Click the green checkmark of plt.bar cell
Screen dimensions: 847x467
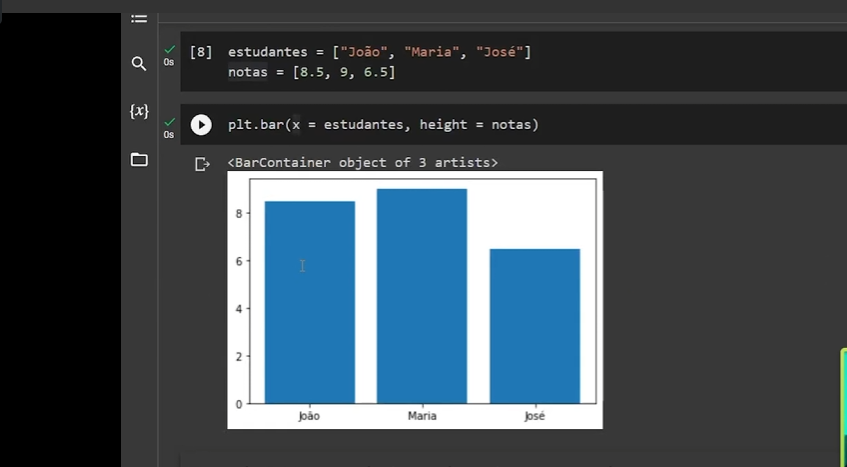(170, 122)
